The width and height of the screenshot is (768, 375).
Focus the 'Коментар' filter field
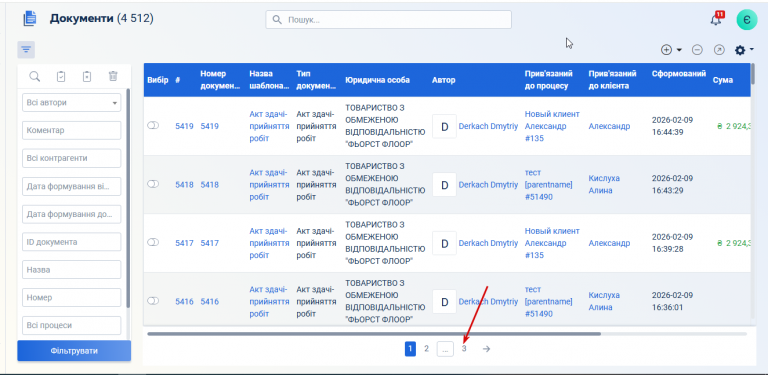72,131
